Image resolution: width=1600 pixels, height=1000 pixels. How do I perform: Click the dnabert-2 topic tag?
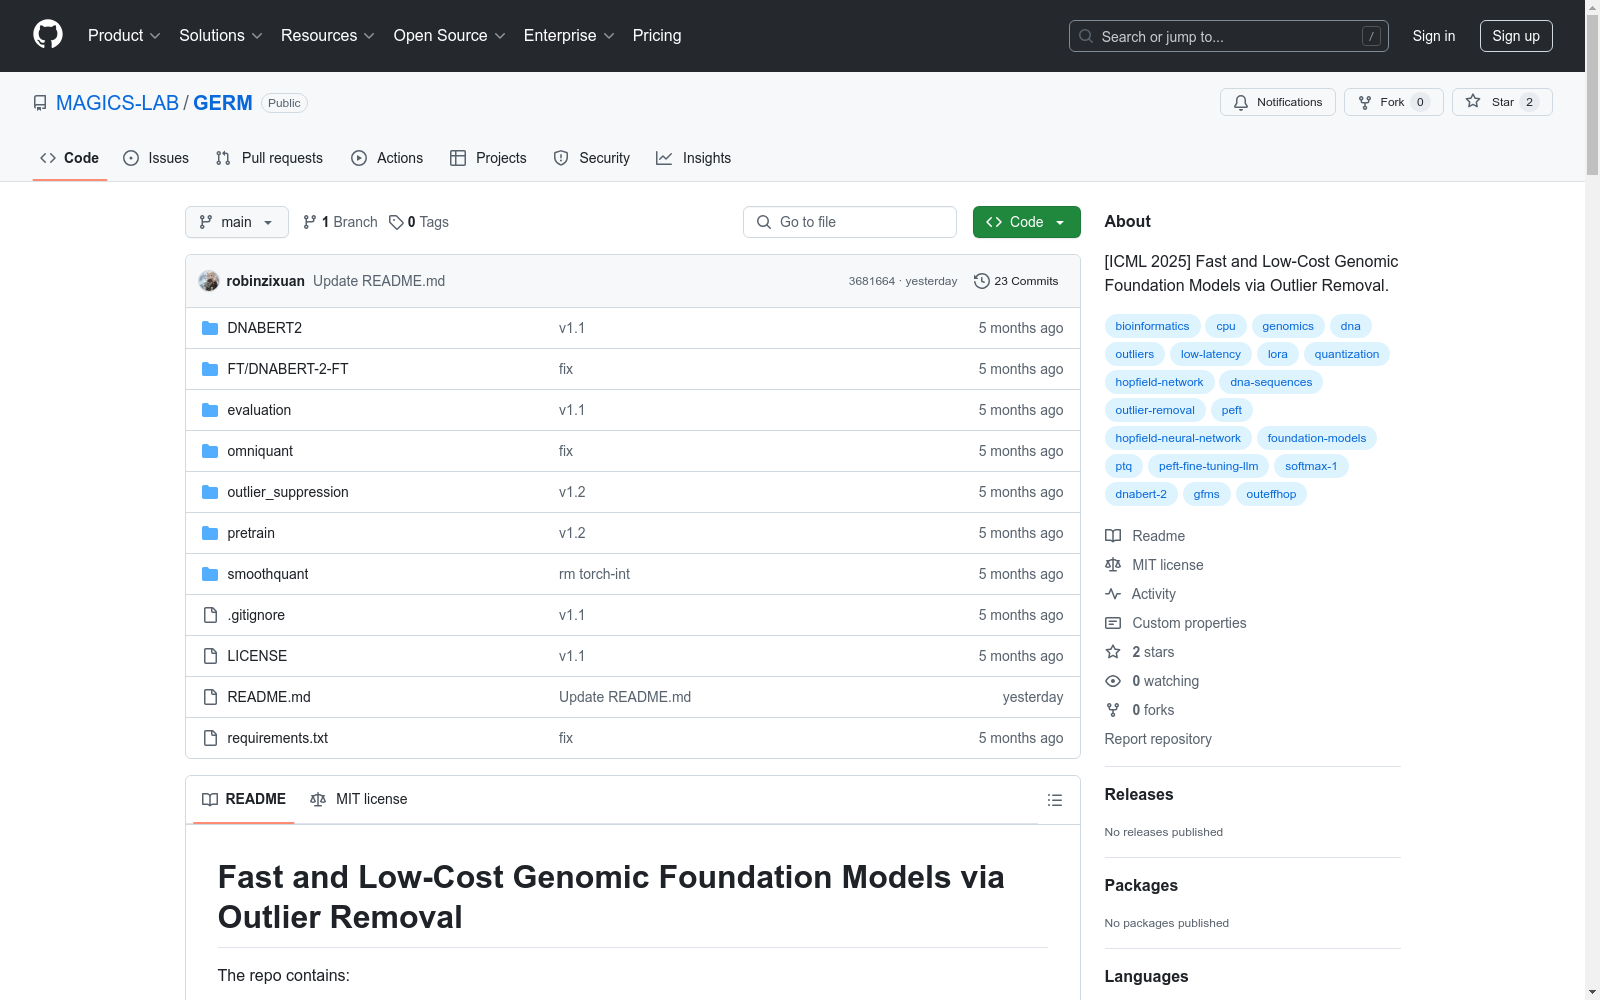(1141, 494)
